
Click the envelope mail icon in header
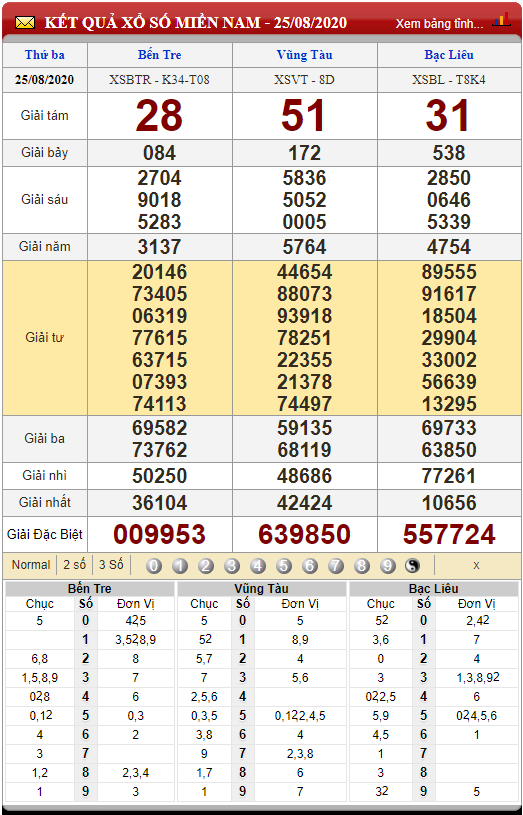pos(24,23)
